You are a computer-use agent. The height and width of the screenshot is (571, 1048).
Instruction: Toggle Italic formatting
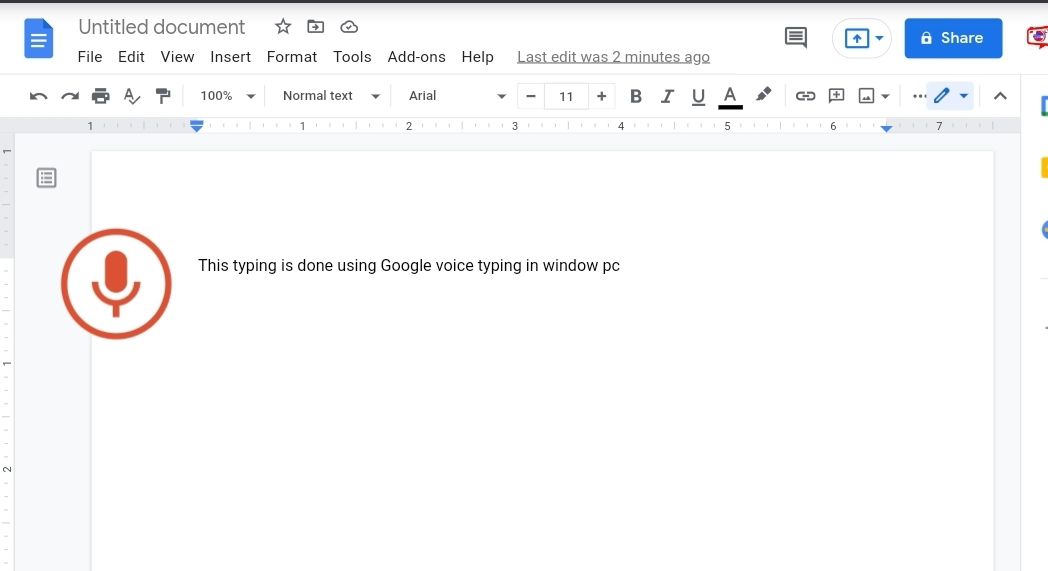[x=666, y=96]
